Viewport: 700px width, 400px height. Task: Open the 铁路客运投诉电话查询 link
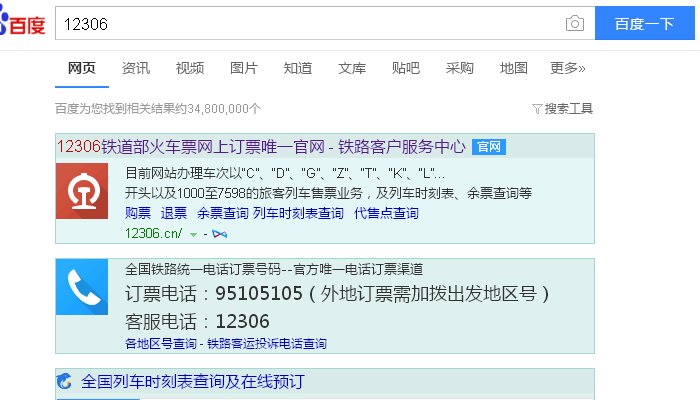click(267, 343)
